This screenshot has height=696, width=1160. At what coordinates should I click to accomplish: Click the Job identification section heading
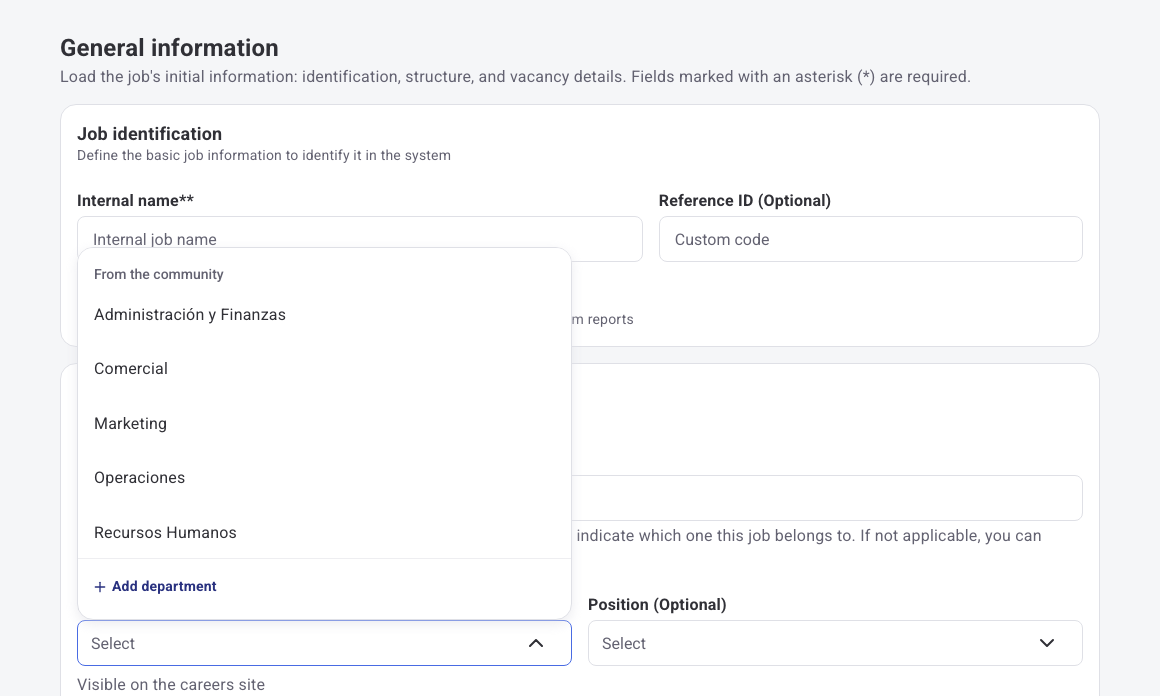coord(149,134)
